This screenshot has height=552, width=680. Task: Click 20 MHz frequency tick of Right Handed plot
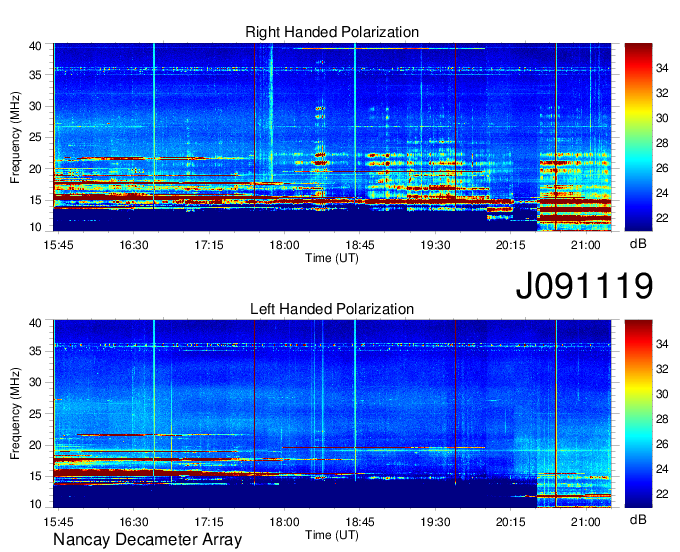coord(35,169)
